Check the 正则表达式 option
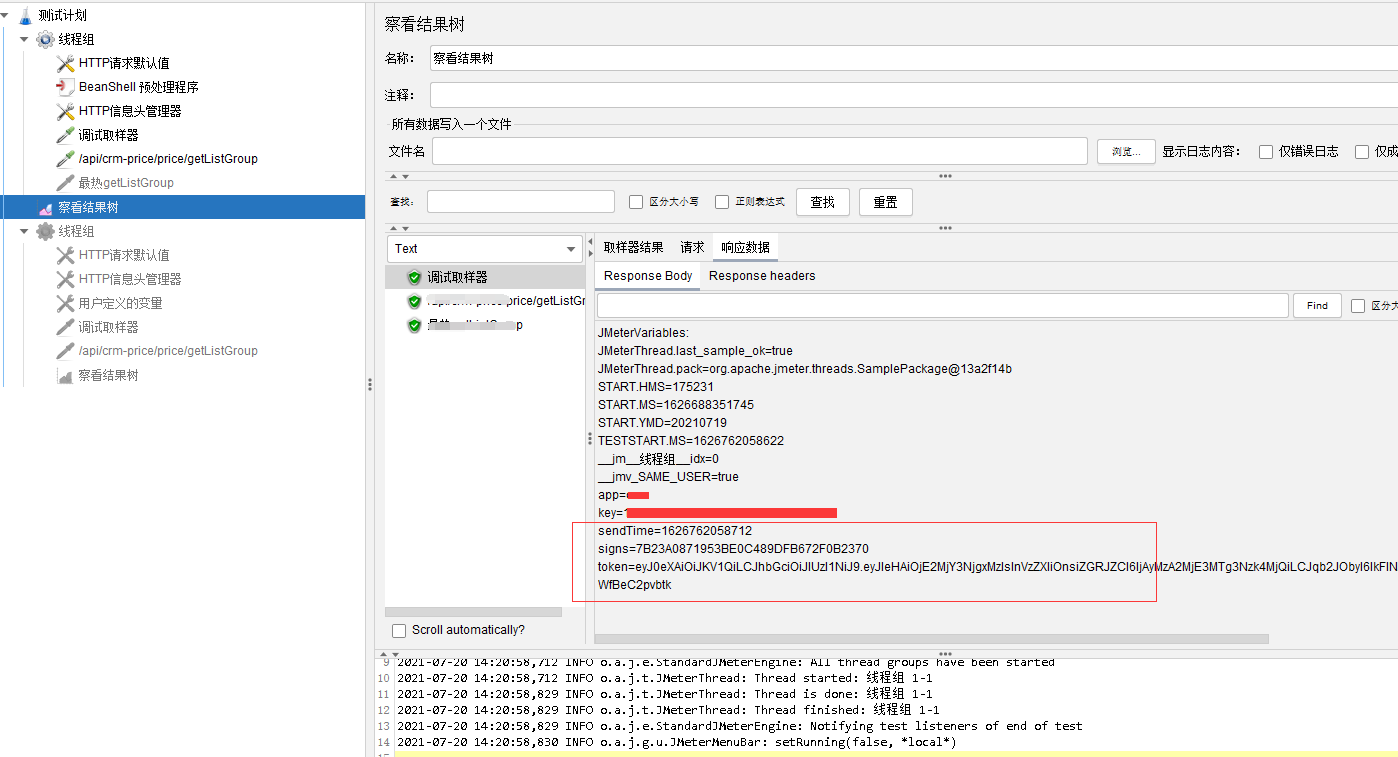Screen dimensions: 1398x757 click(722, 202)
